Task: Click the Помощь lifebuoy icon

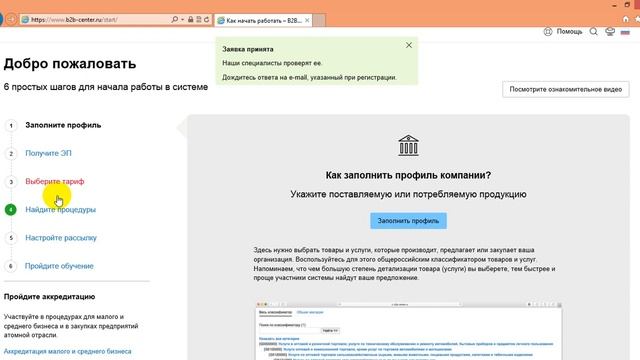Action: pyautogui.click(x=548, y=32)
